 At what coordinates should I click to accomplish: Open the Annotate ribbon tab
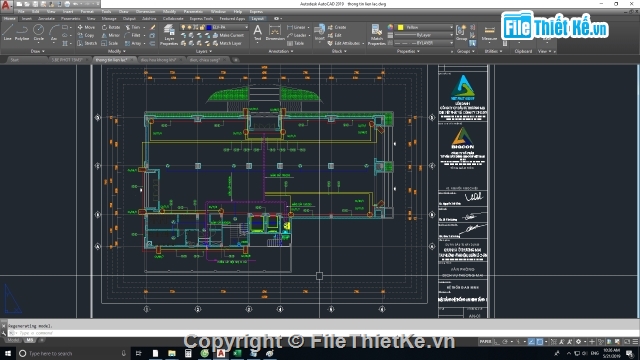click(47, 18)
